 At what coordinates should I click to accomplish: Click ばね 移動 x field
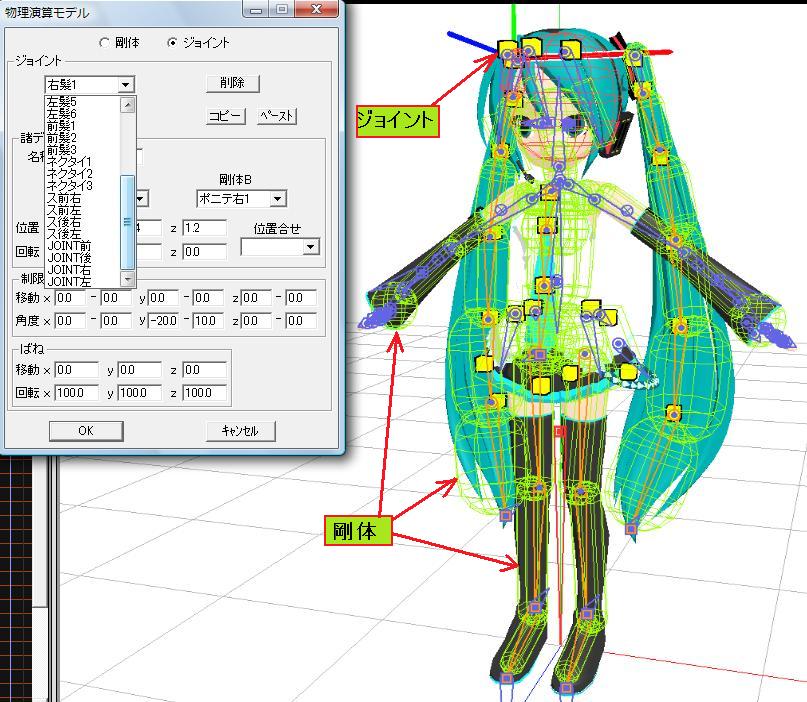coord(76,370)
